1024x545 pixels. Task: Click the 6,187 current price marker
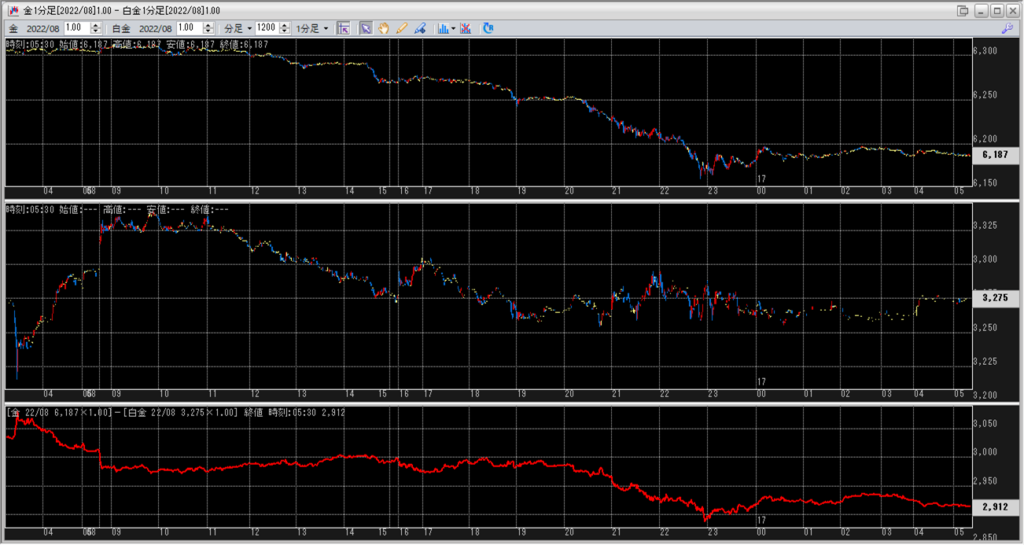tap(995, 155)
